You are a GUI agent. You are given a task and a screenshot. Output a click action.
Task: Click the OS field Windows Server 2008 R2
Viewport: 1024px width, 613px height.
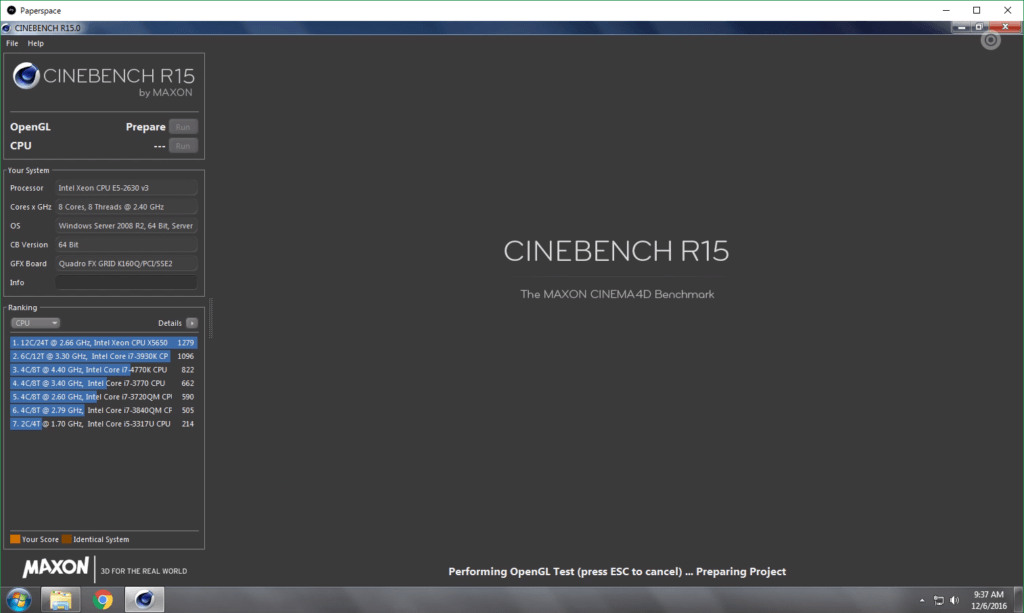126,226
